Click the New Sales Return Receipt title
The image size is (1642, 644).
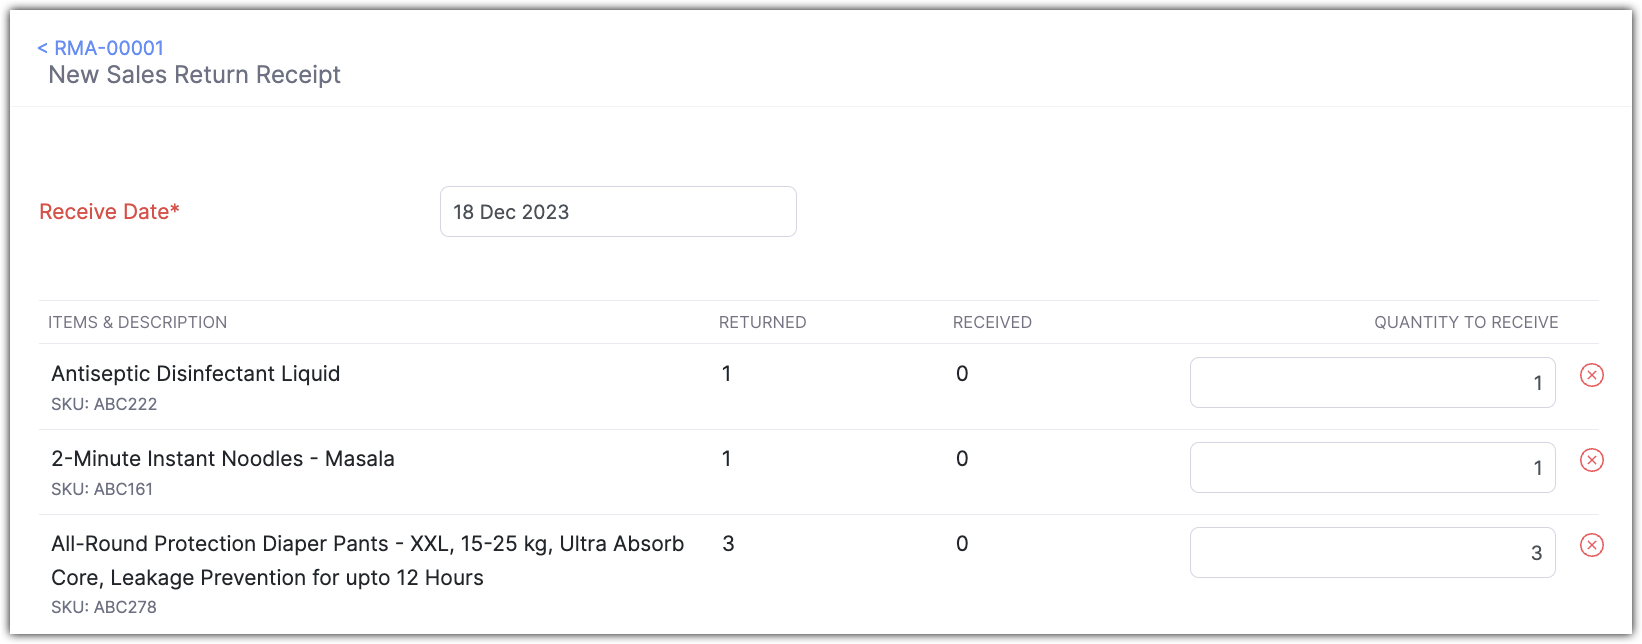pos(195,75)
